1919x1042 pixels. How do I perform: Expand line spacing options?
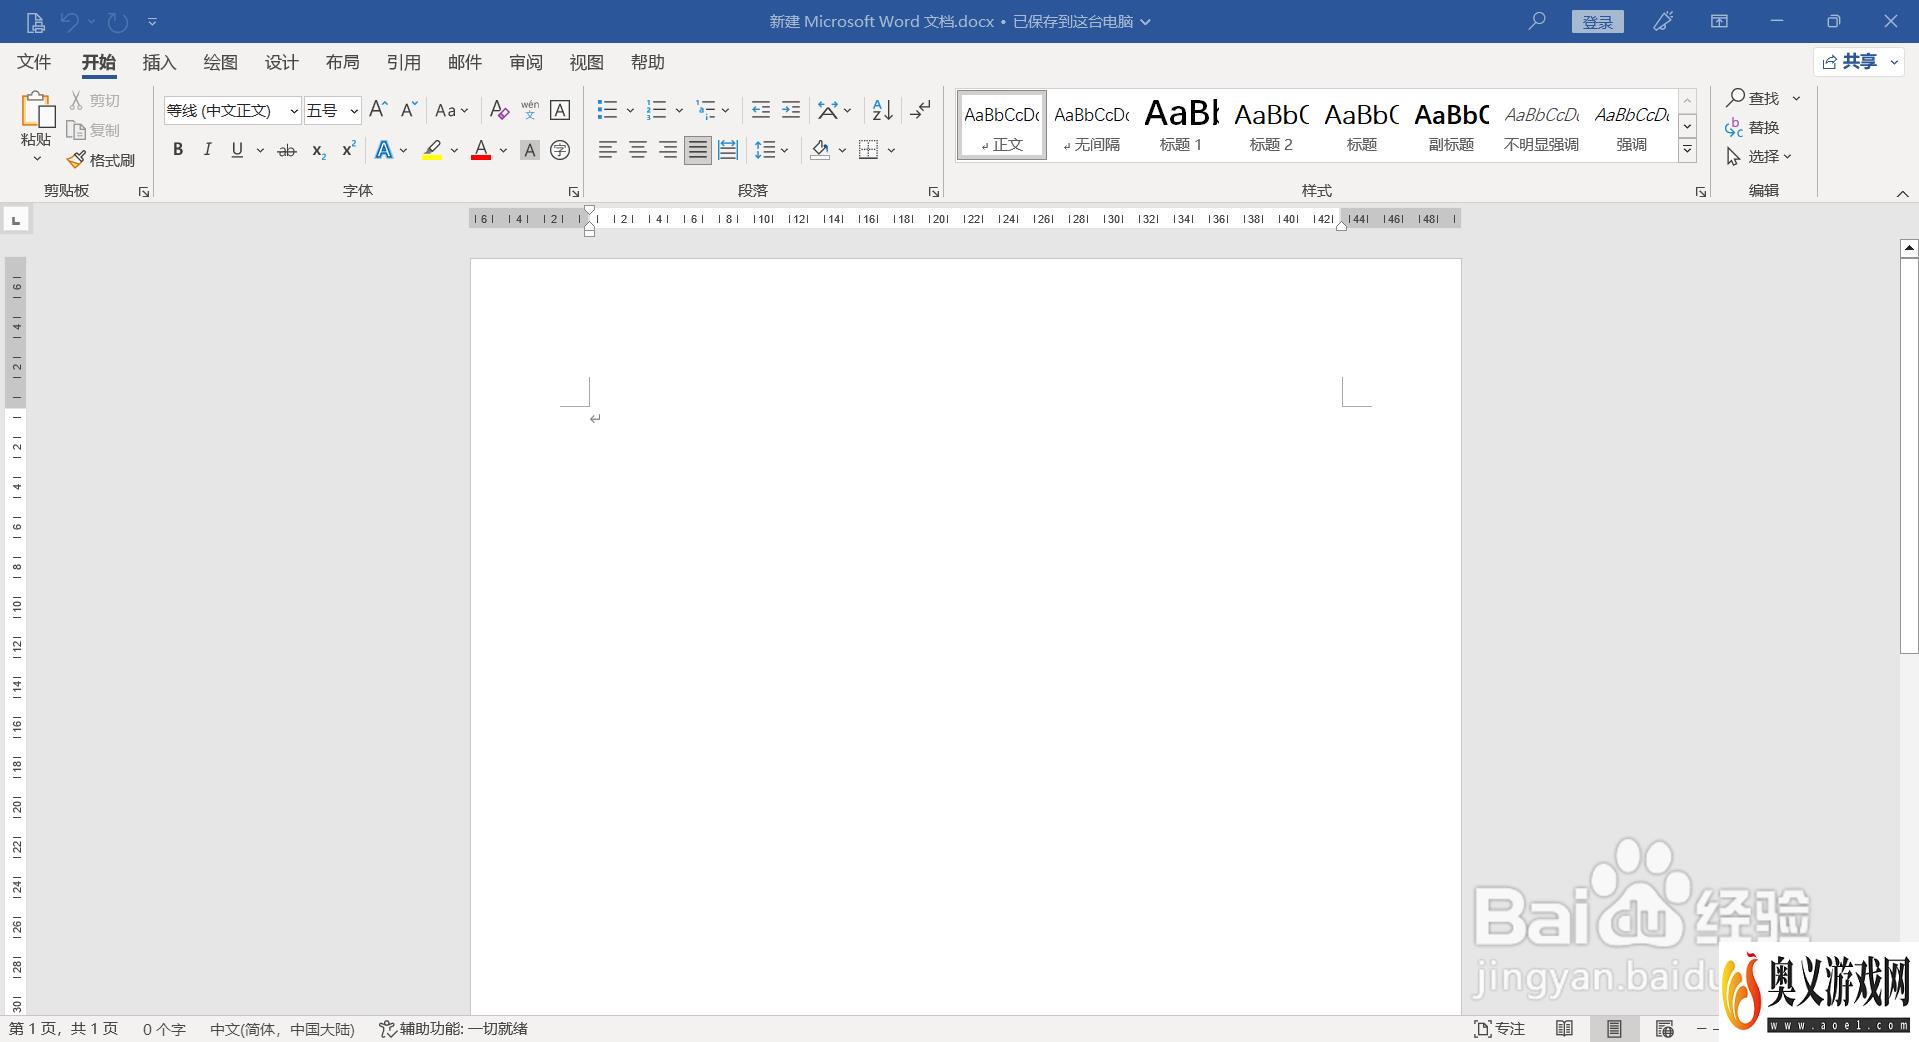[x=785, y=150]
